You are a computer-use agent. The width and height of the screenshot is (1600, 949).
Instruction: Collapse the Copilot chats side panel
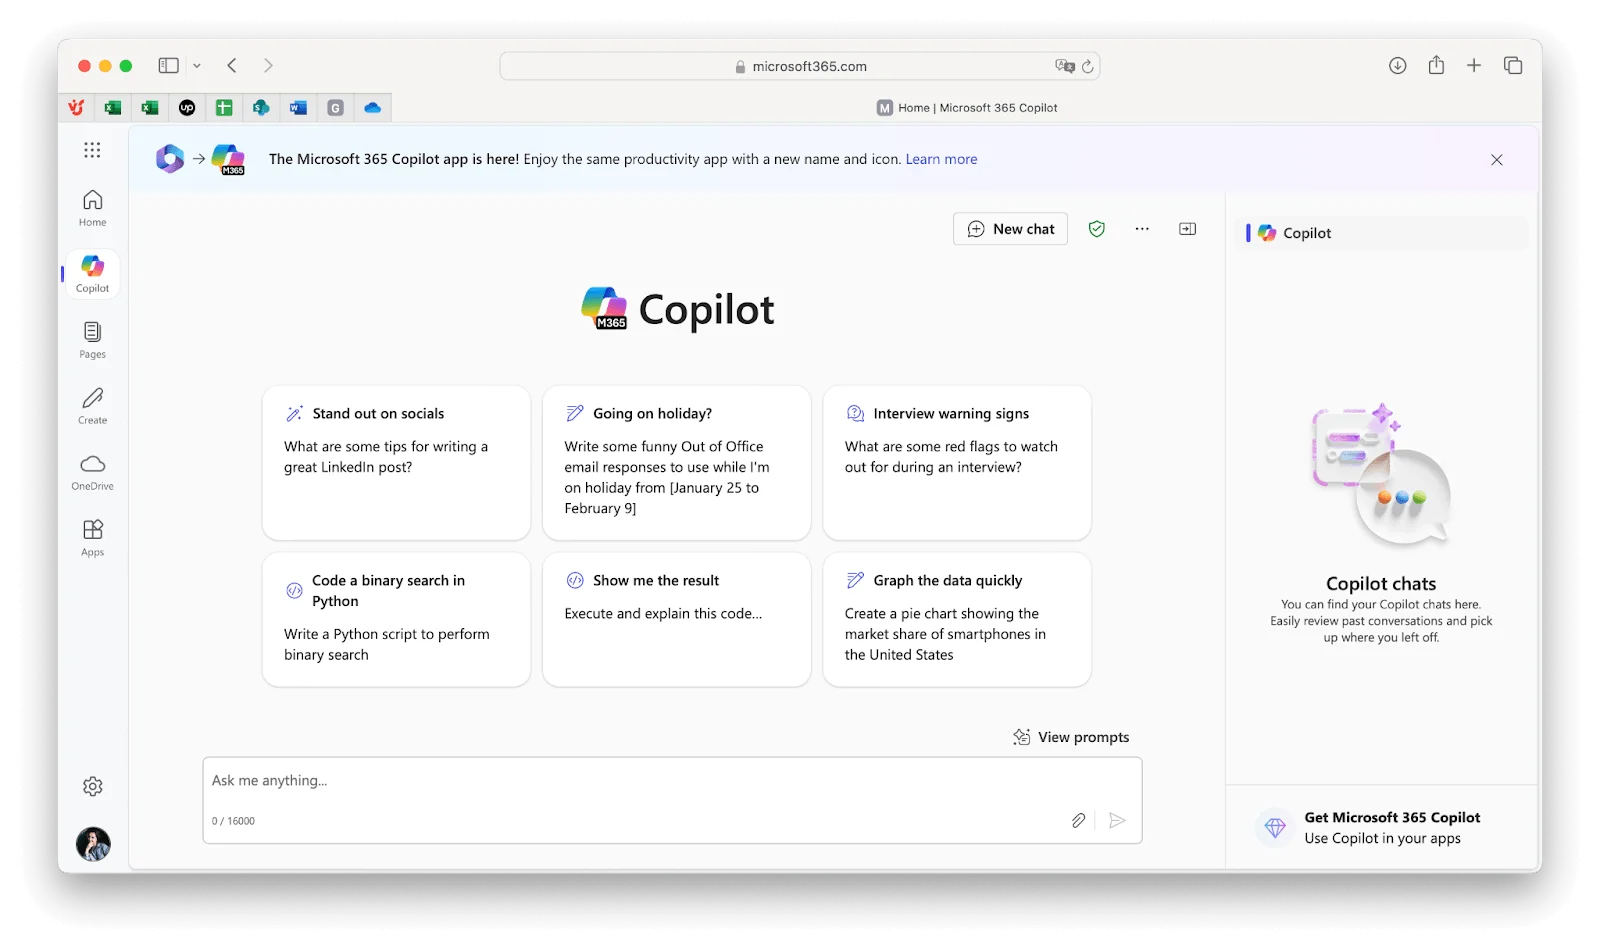1188,229
